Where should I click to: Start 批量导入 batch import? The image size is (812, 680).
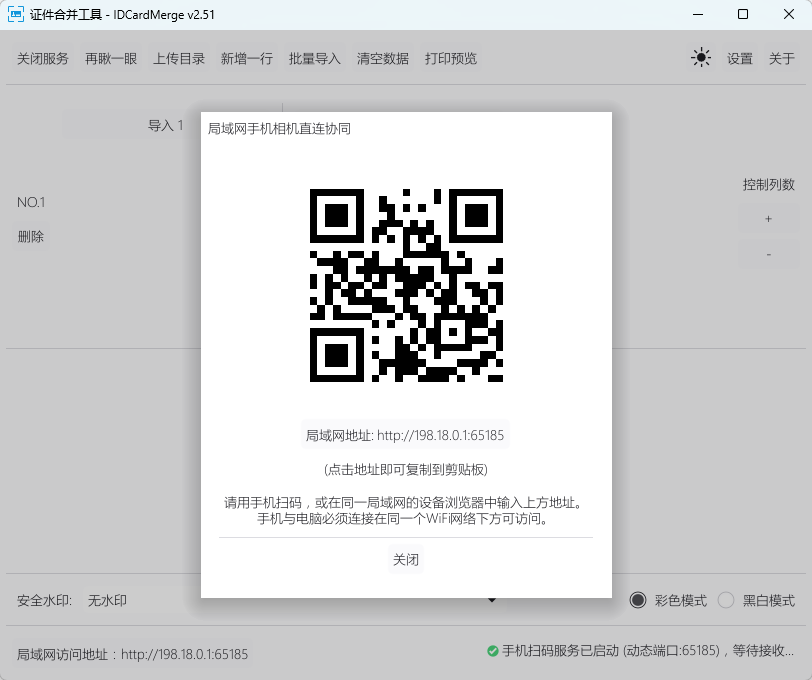(314, 59)
